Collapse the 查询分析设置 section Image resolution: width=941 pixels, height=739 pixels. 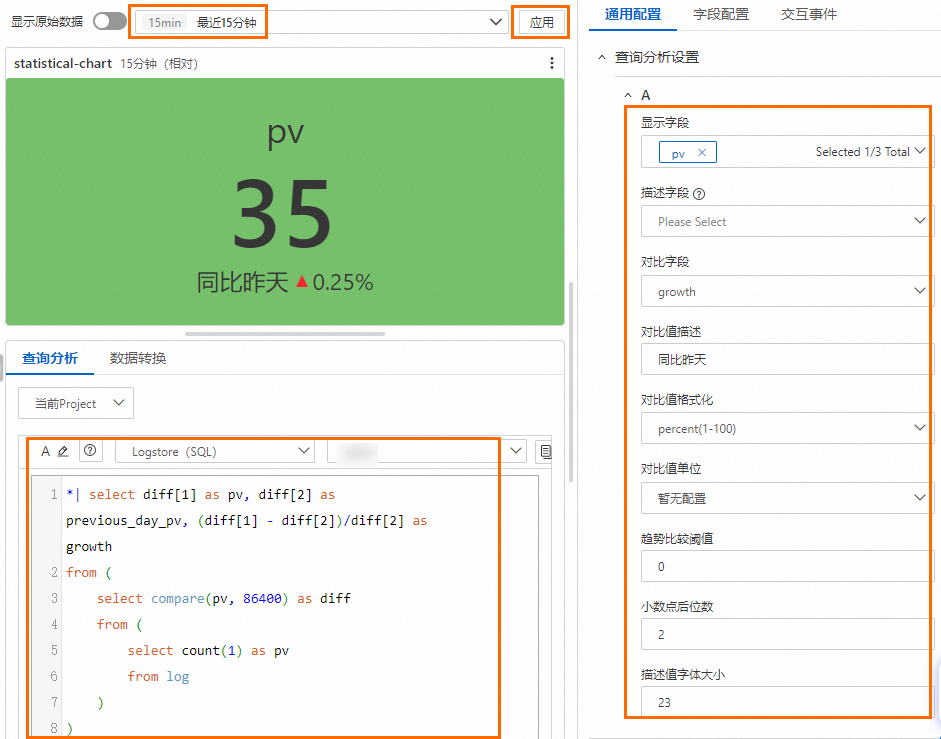[x=602, y=58]
